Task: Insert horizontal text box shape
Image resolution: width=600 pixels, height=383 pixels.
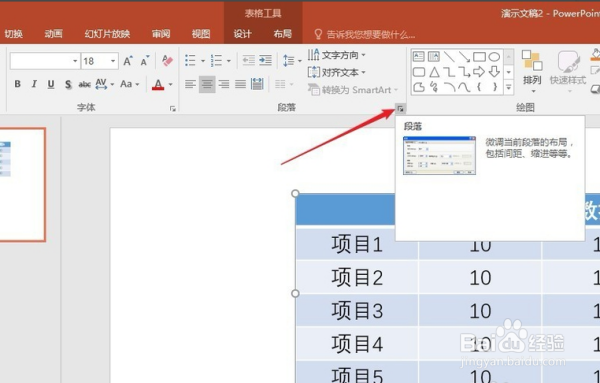Action: (419, 57)
